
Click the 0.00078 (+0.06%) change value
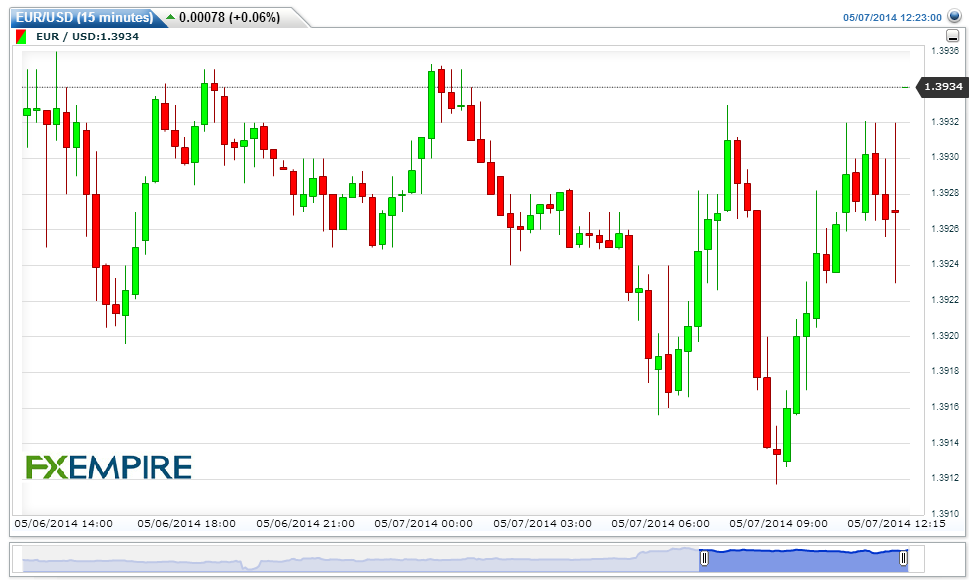coord(229,17)
